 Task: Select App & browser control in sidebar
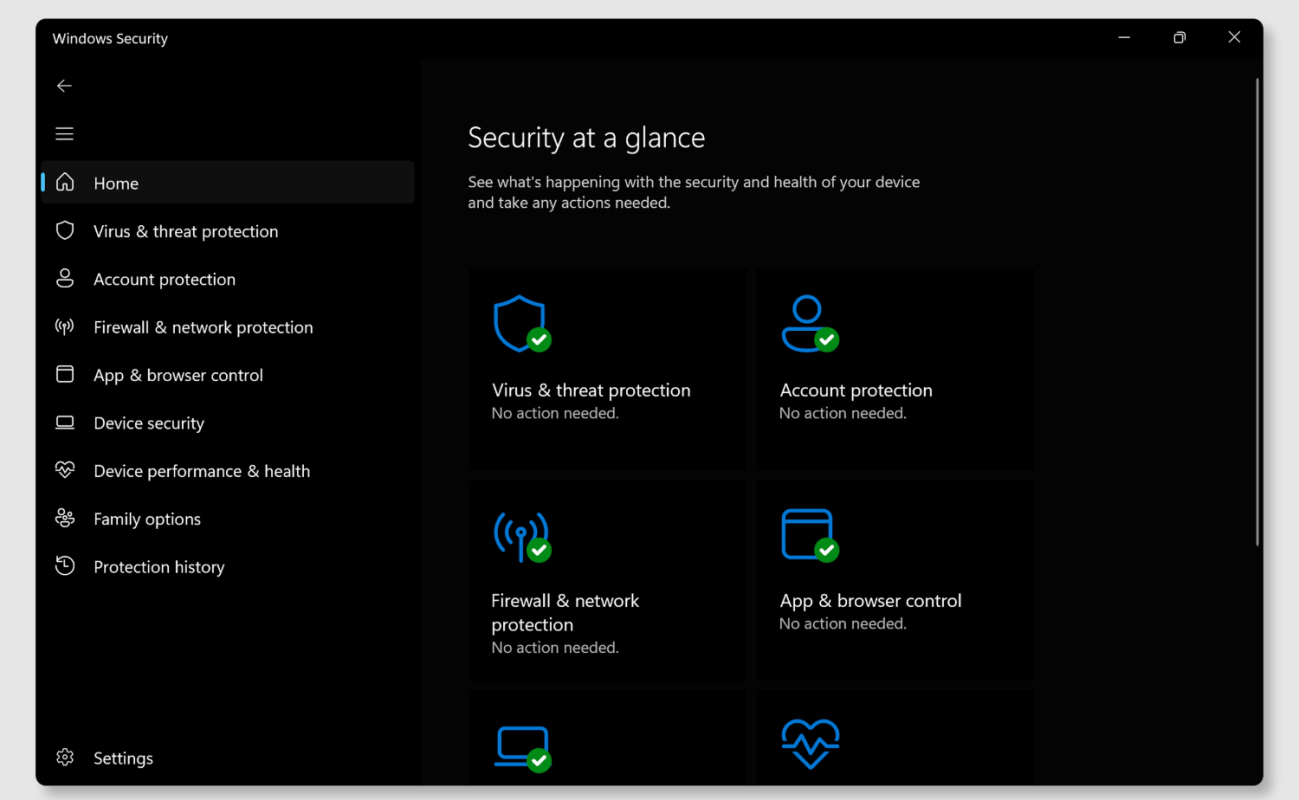(x=228, y=375)
